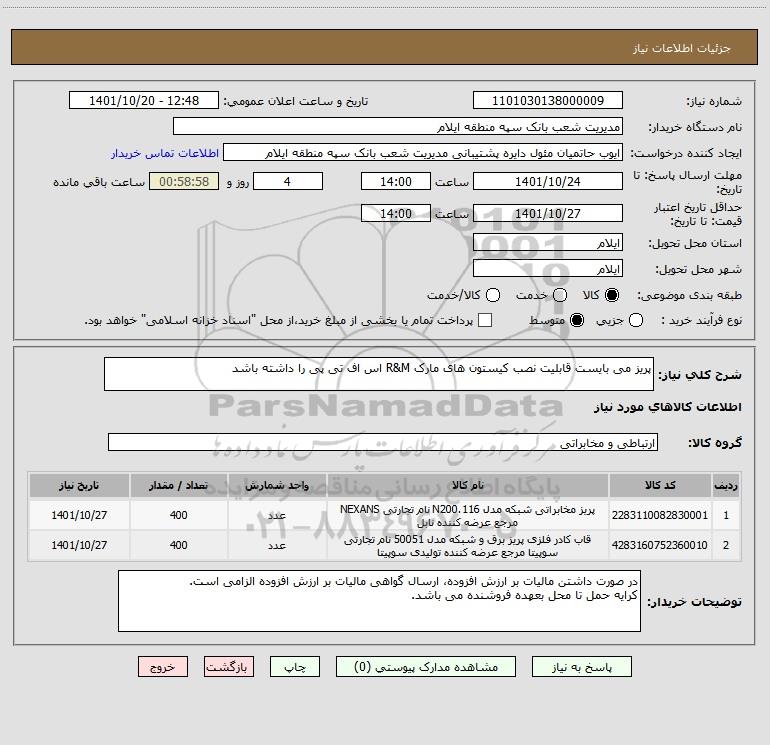Click the تاریخ نیاز column header
This screenshot has width=770, height=745.
click(x=79, y=486)
